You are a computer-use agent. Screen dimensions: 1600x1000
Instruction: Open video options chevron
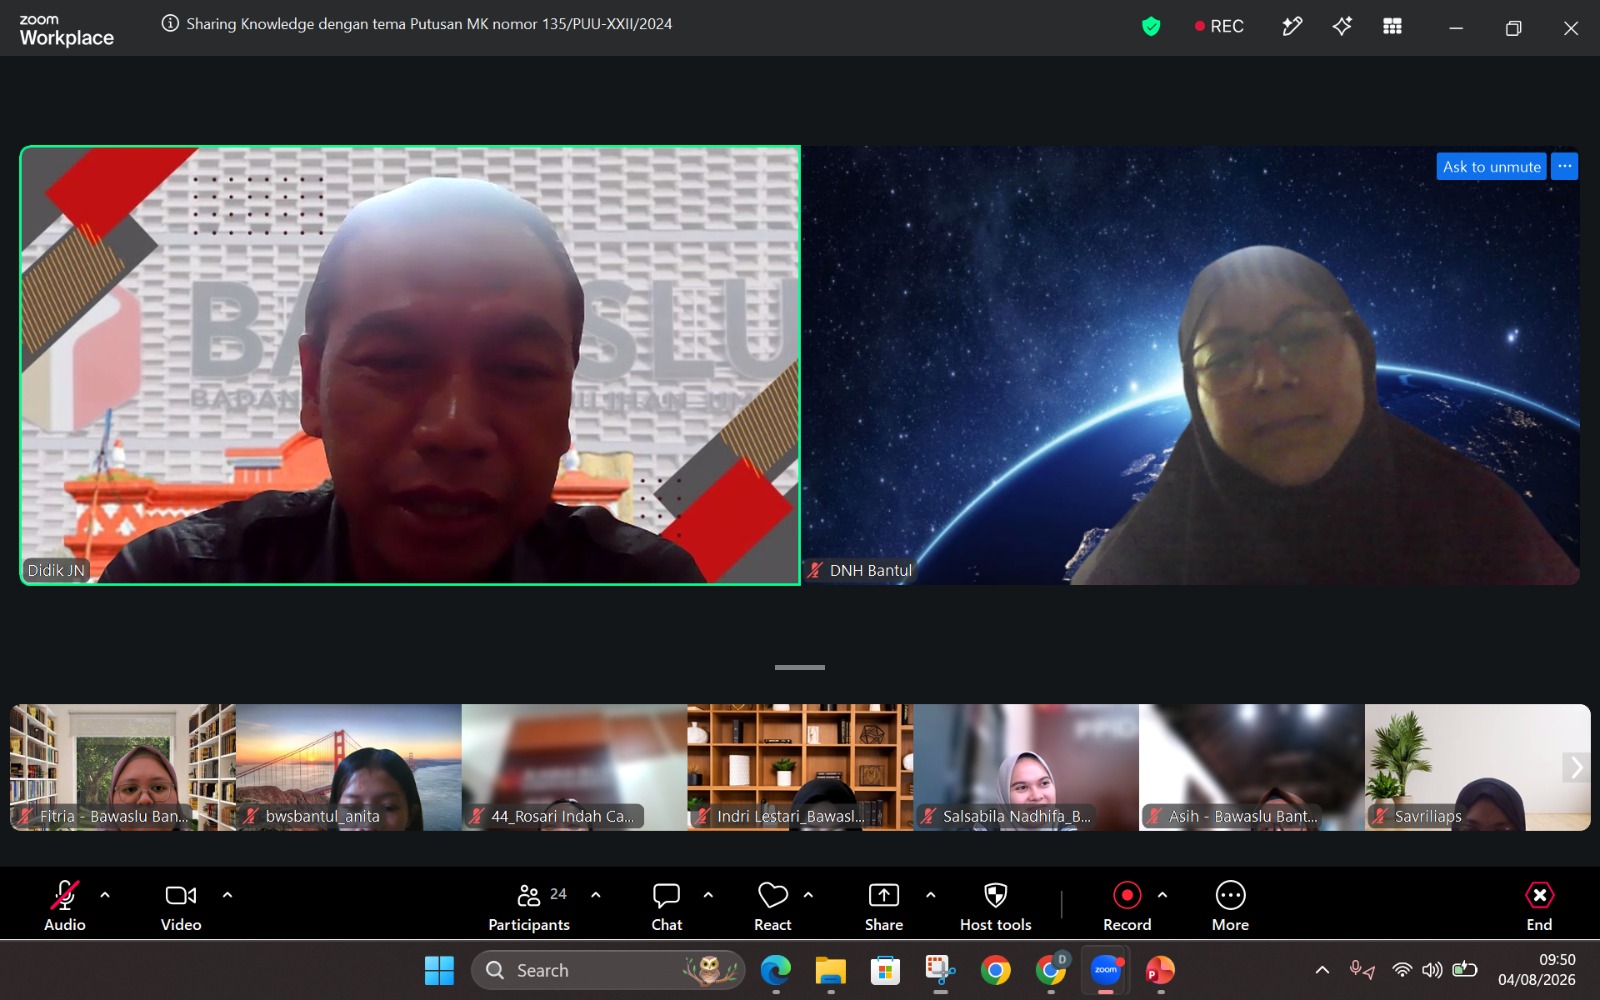click(227, 895)
